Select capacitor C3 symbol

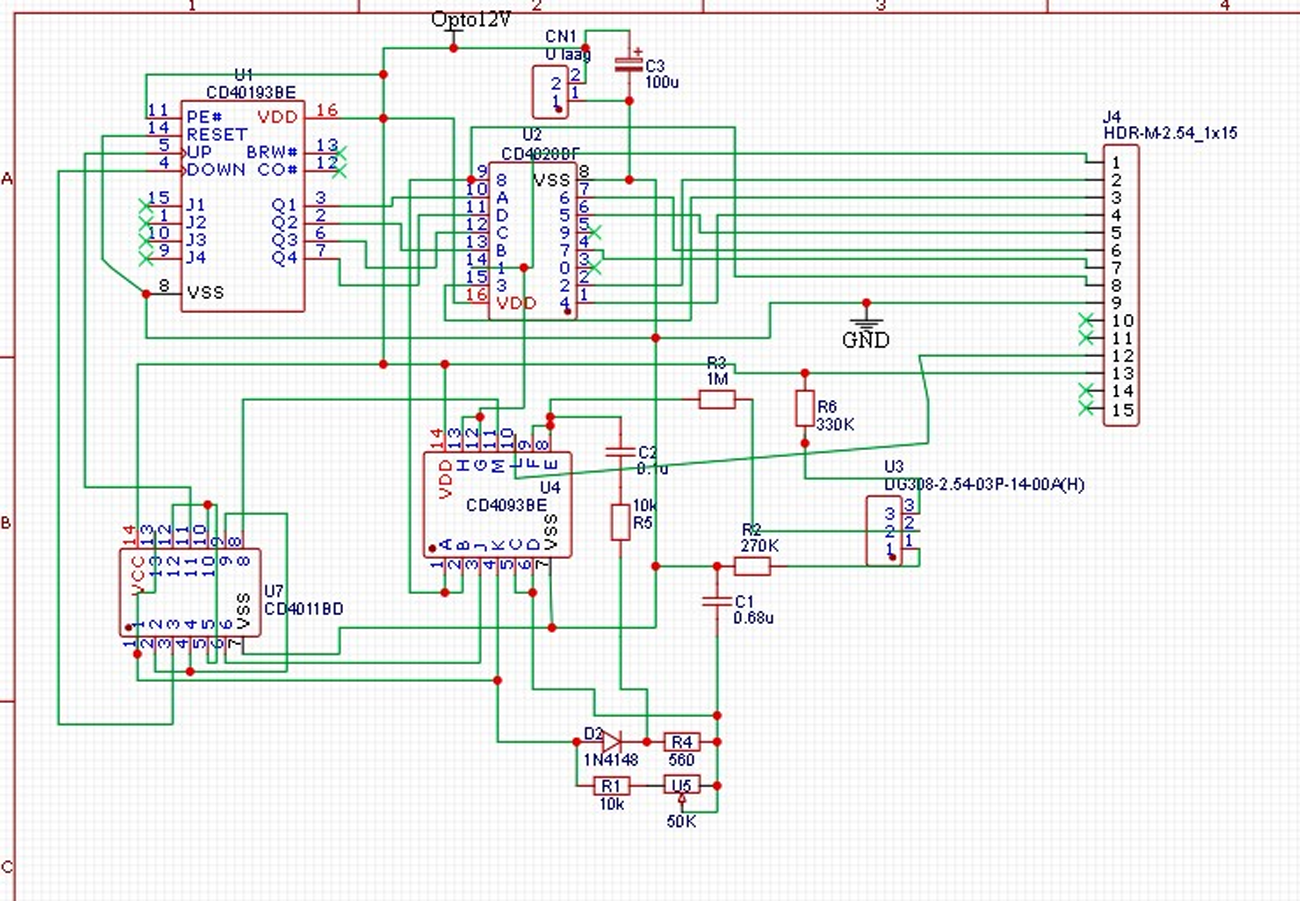click(629, 65)
